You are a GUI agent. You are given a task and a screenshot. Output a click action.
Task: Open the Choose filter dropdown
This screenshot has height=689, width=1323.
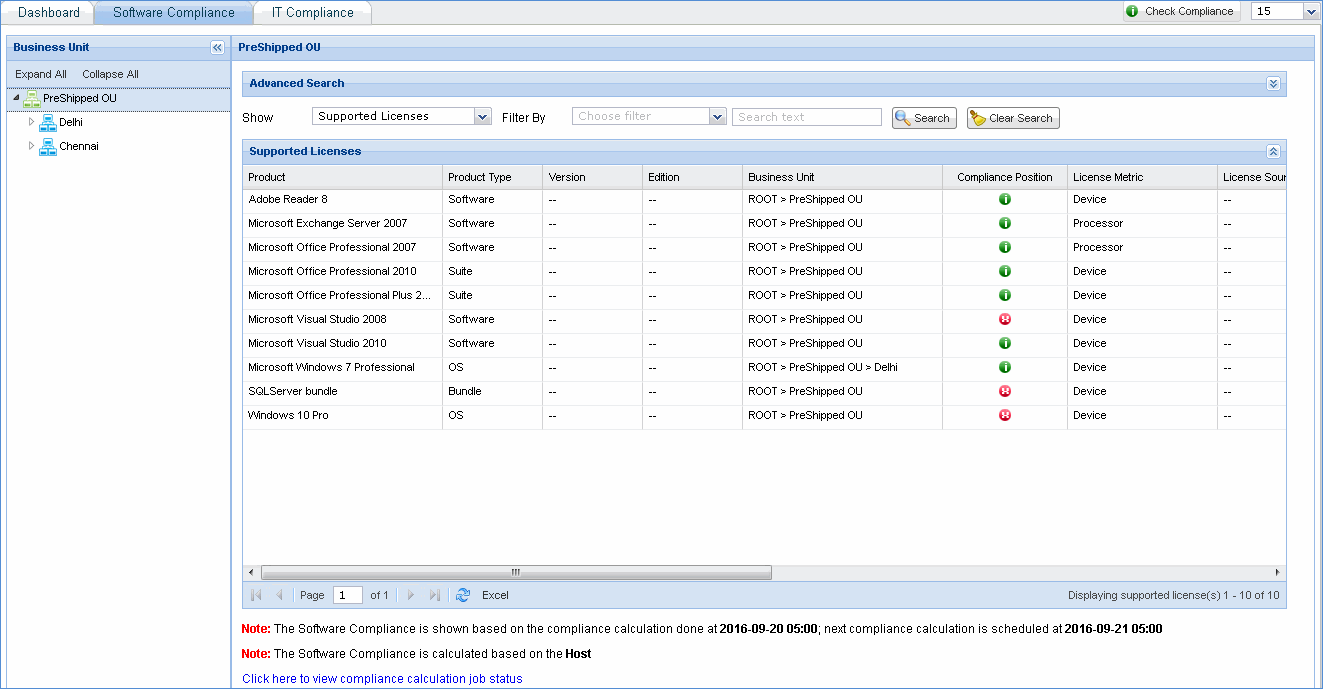click(716, 115)
